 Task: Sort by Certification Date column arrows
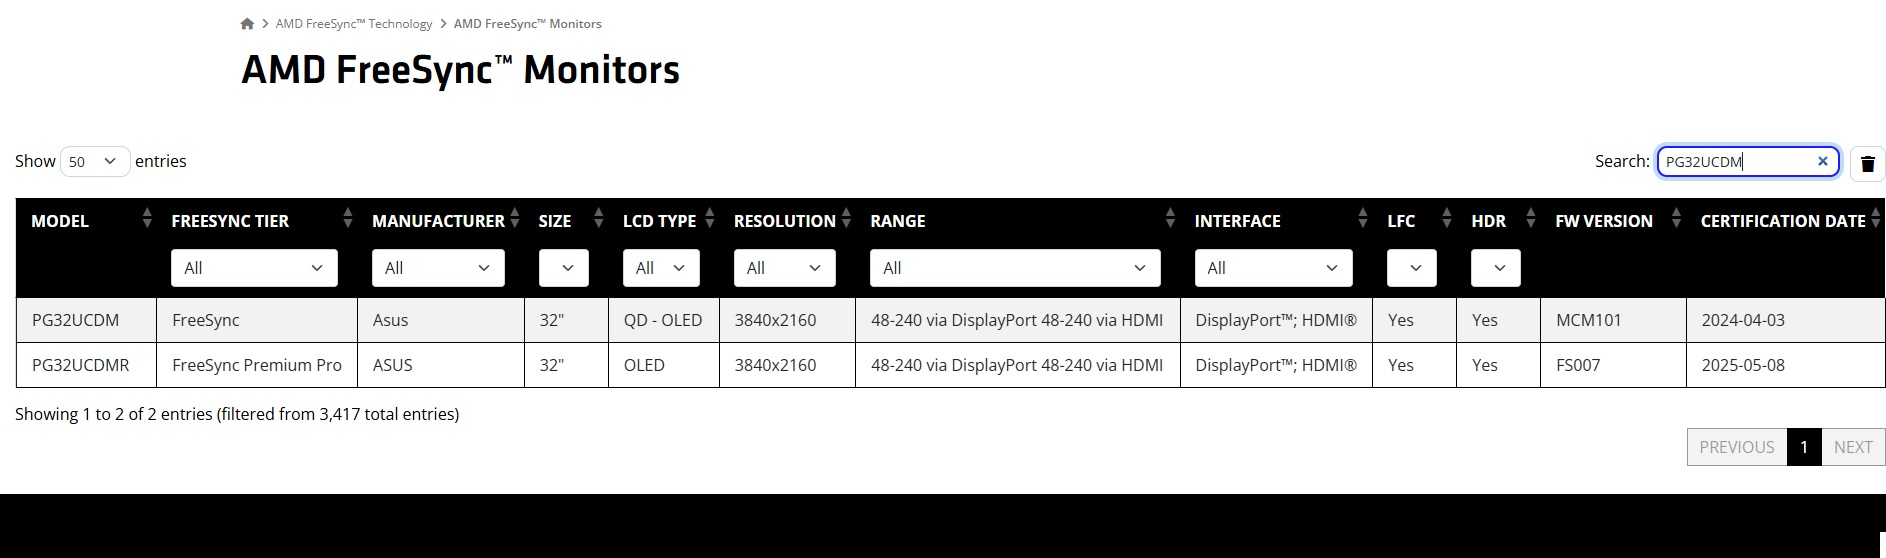[x=1877, y=218]
